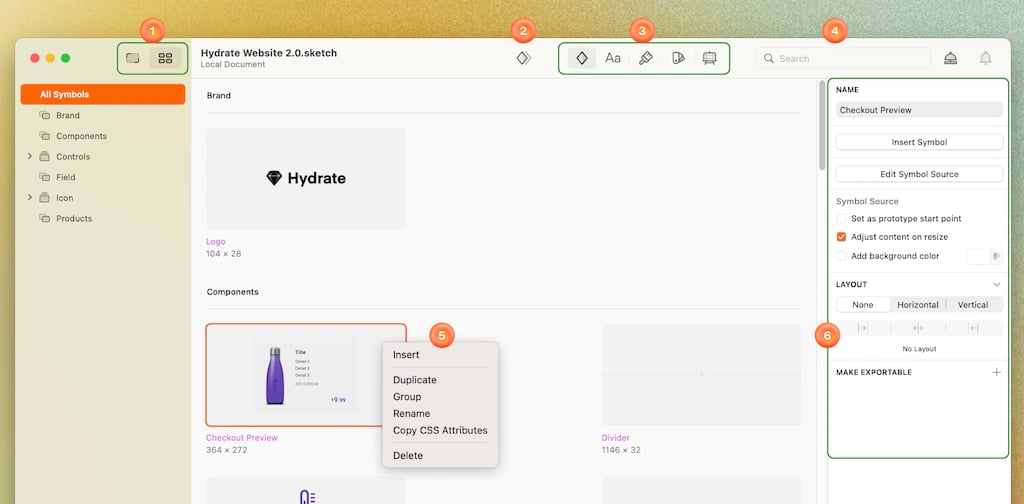Click the background color variable icon

tap(997, 256)
